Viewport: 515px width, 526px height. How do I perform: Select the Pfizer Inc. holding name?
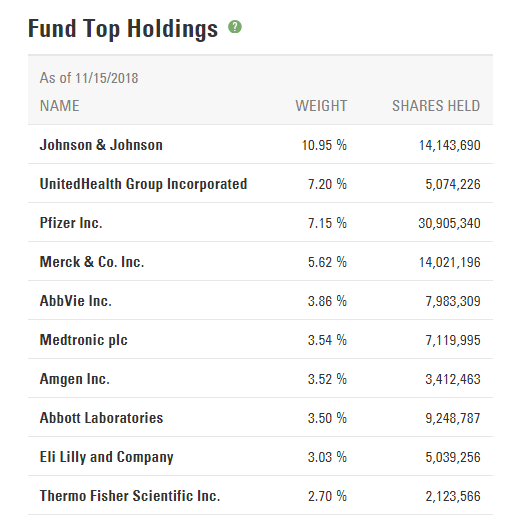click(x=71, y=223)
